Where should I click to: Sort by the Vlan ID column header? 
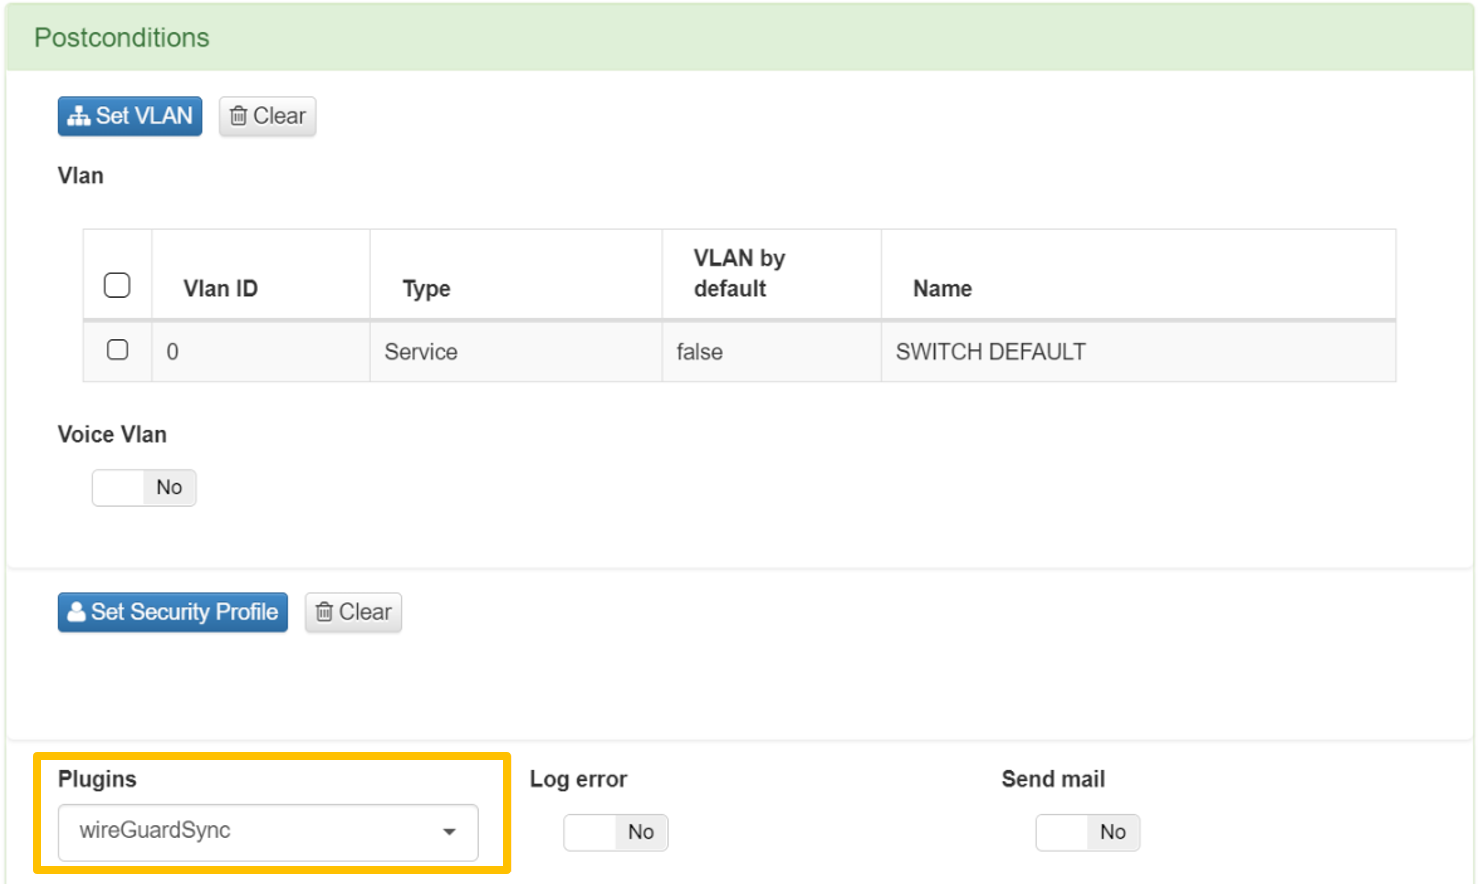point(220,289)
